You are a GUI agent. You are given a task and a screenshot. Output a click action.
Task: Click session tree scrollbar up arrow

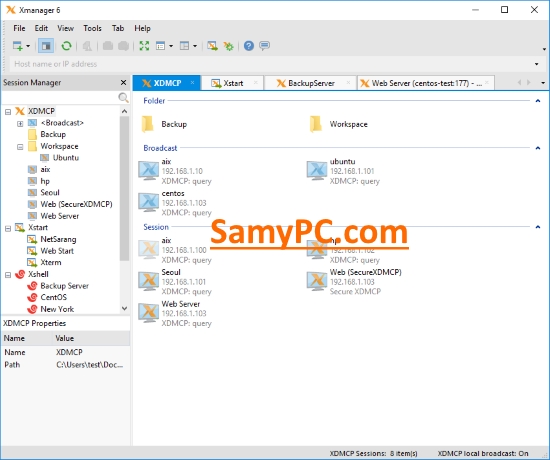tap(125, 112)
